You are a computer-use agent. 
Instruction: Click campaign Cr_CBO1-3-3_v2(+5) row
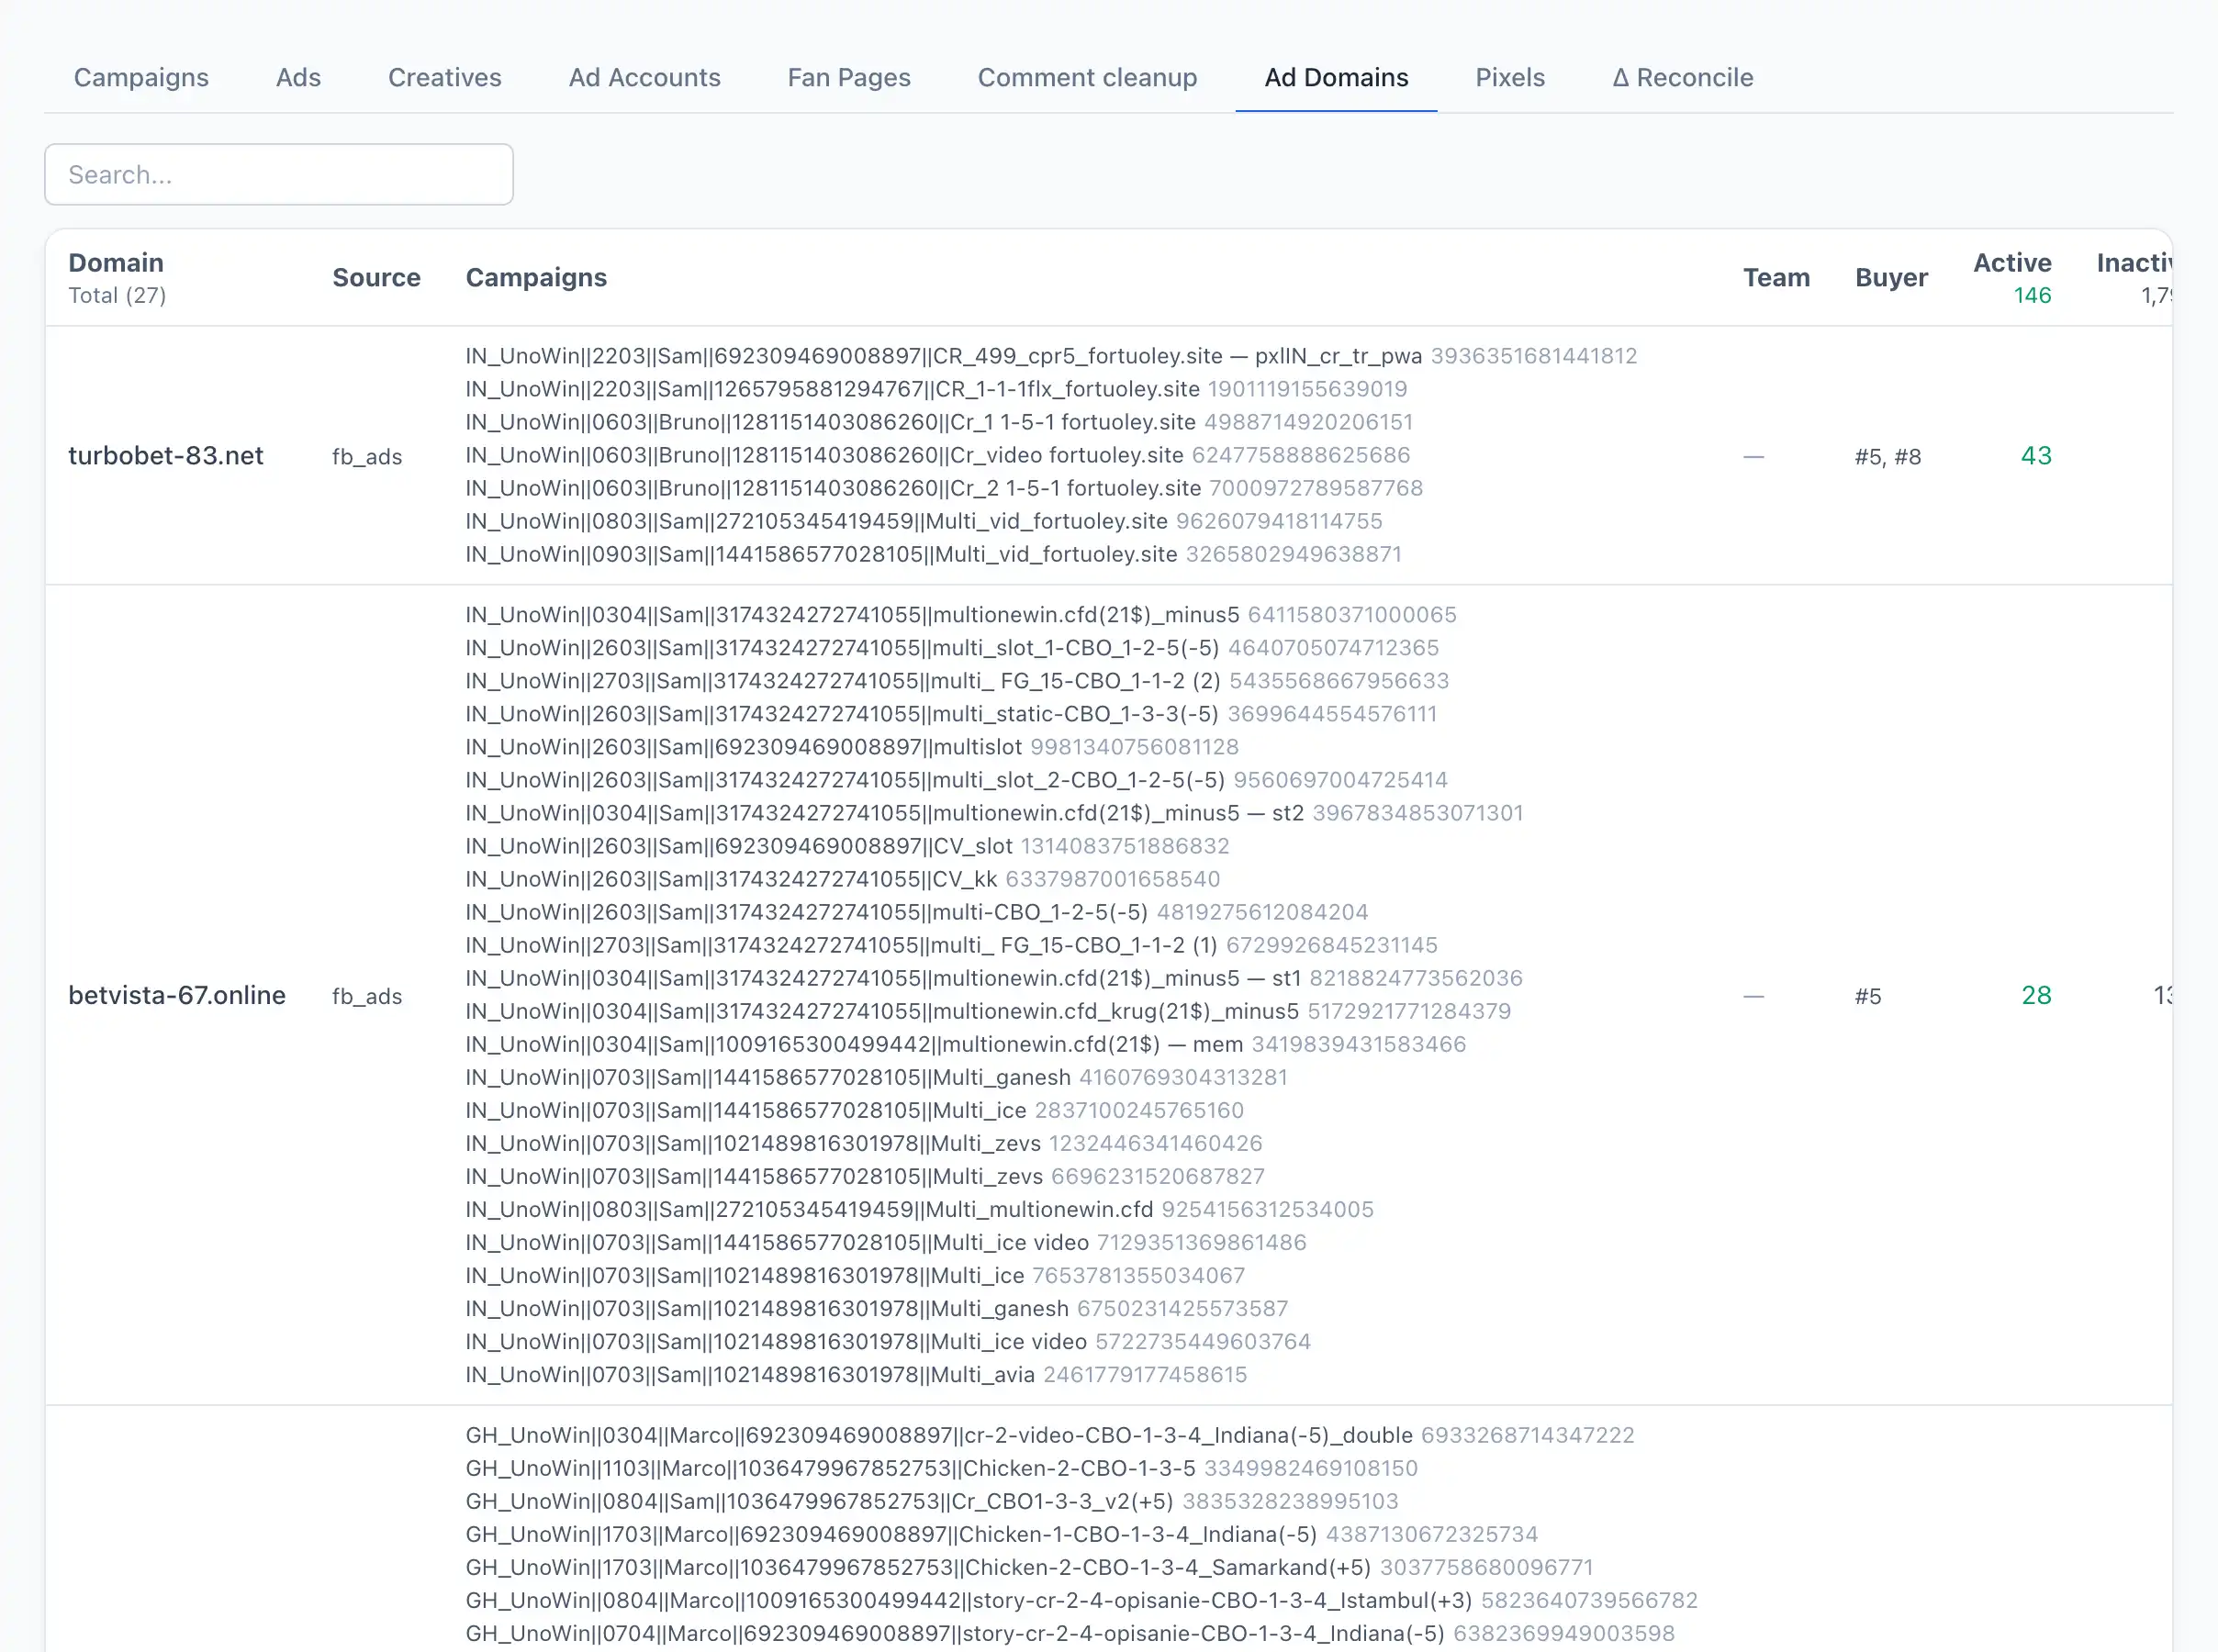point(932,1501)
